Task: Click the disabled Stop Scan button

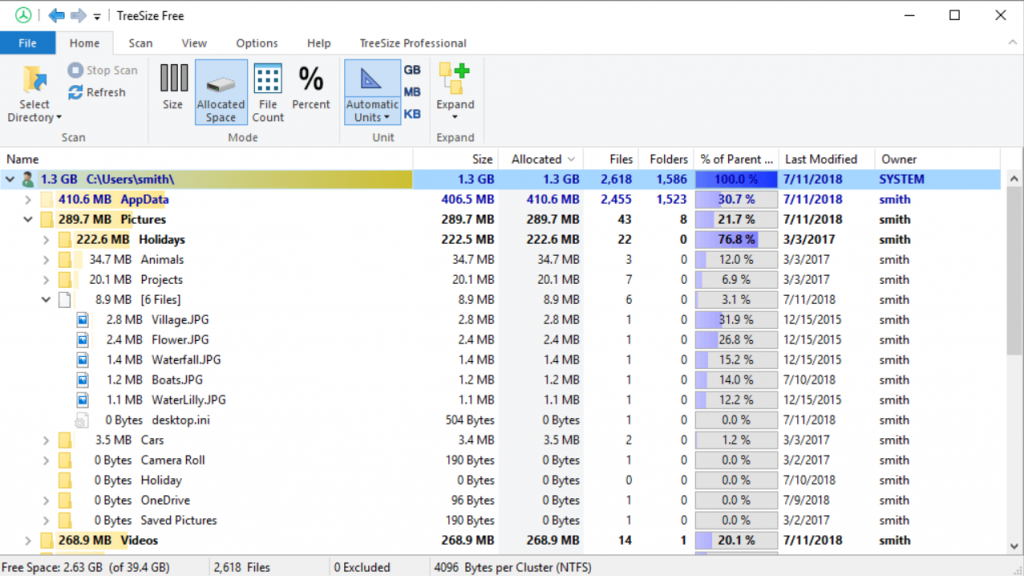Action: [x=103, y=70]
